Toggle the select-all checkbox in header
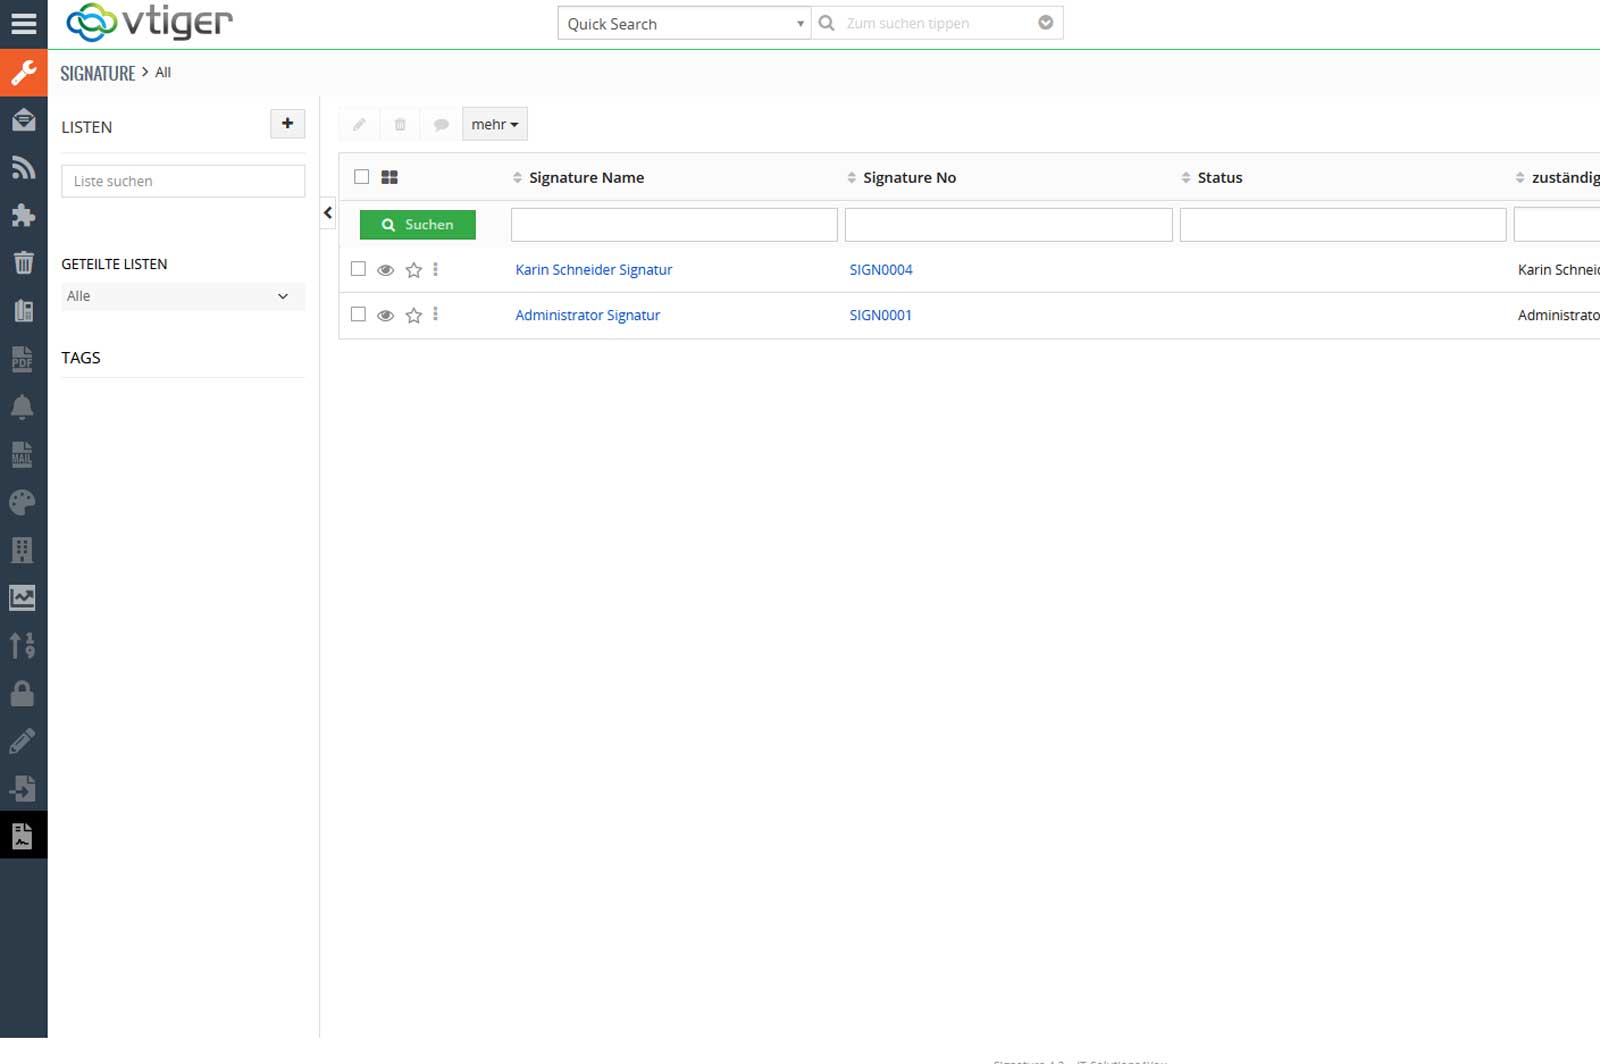 pyautogui.click(x=362, y=177)
